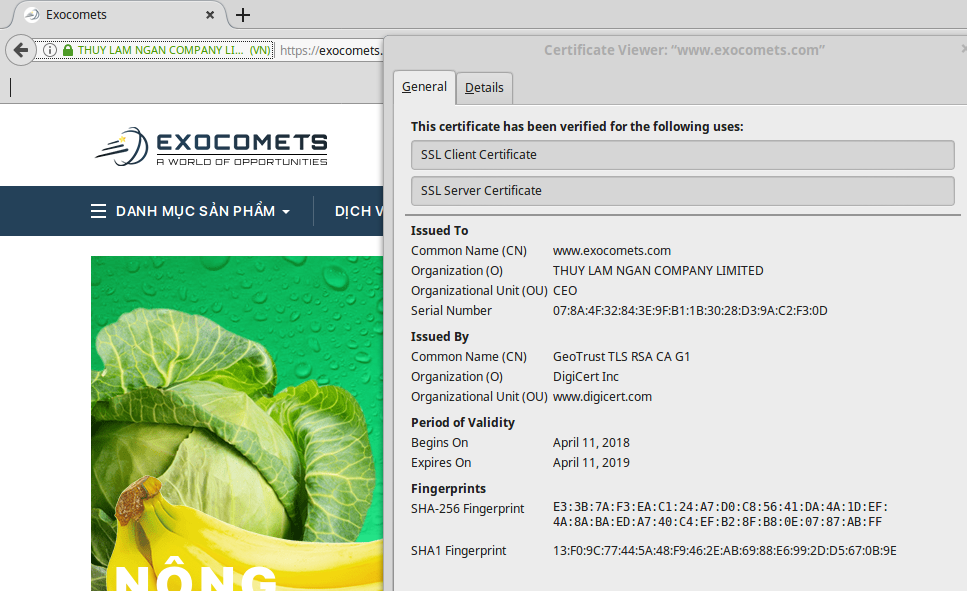Click the Serial Number field label

[x=451, y=310]
